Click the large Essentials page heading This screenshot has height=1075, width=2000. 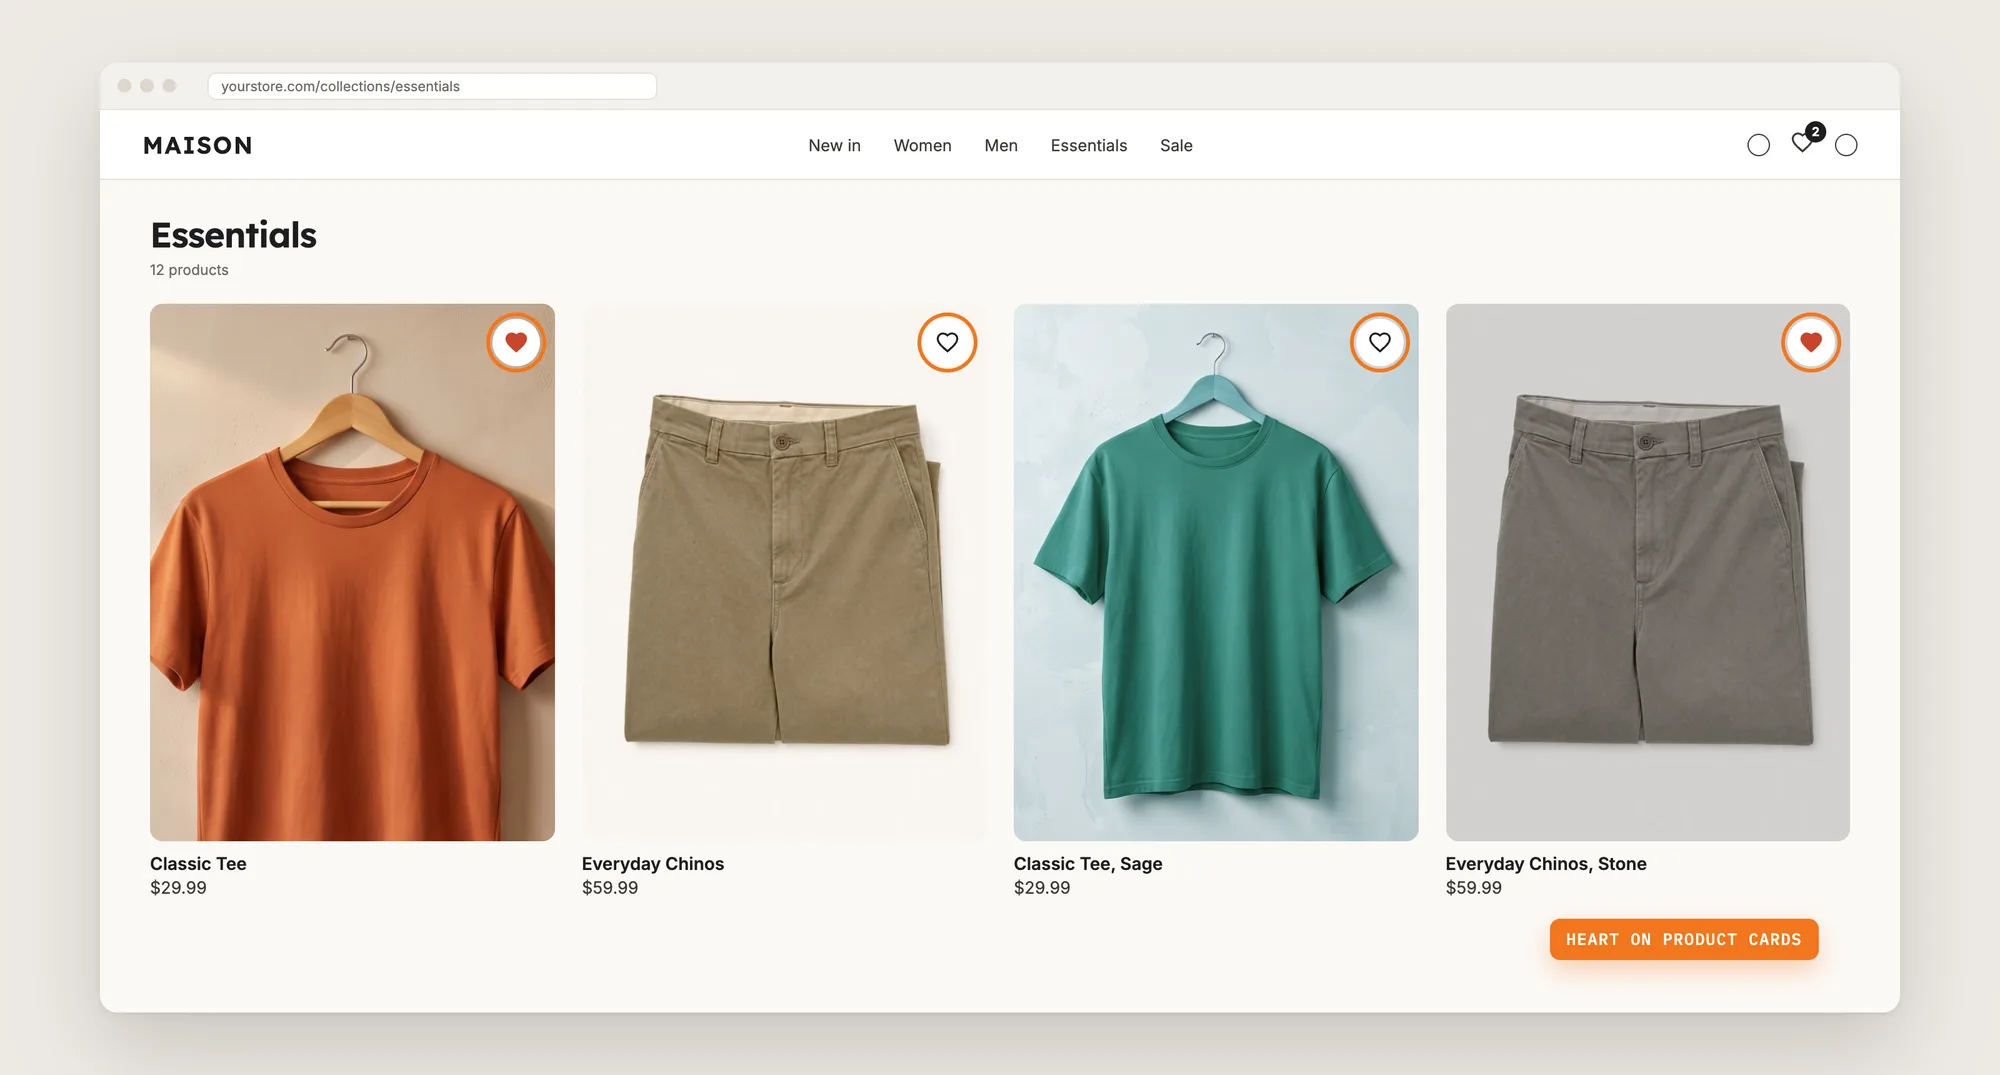coord(234,235)
